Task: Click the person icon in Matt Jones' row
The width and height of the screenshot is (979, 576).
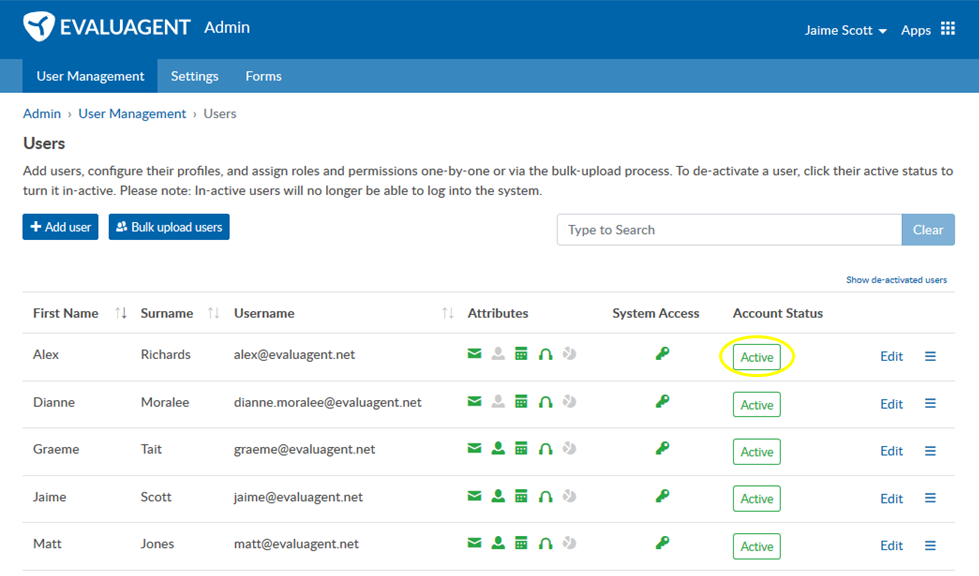Action: tap(498, 543)
